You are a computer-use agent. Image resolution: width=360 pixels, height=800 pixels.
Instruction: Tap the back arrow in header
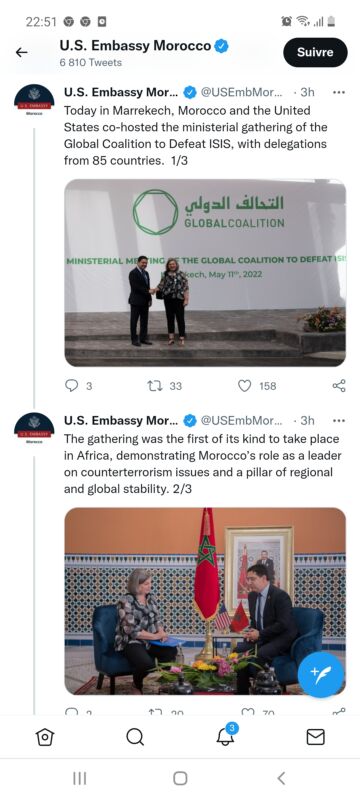[21, 52]
